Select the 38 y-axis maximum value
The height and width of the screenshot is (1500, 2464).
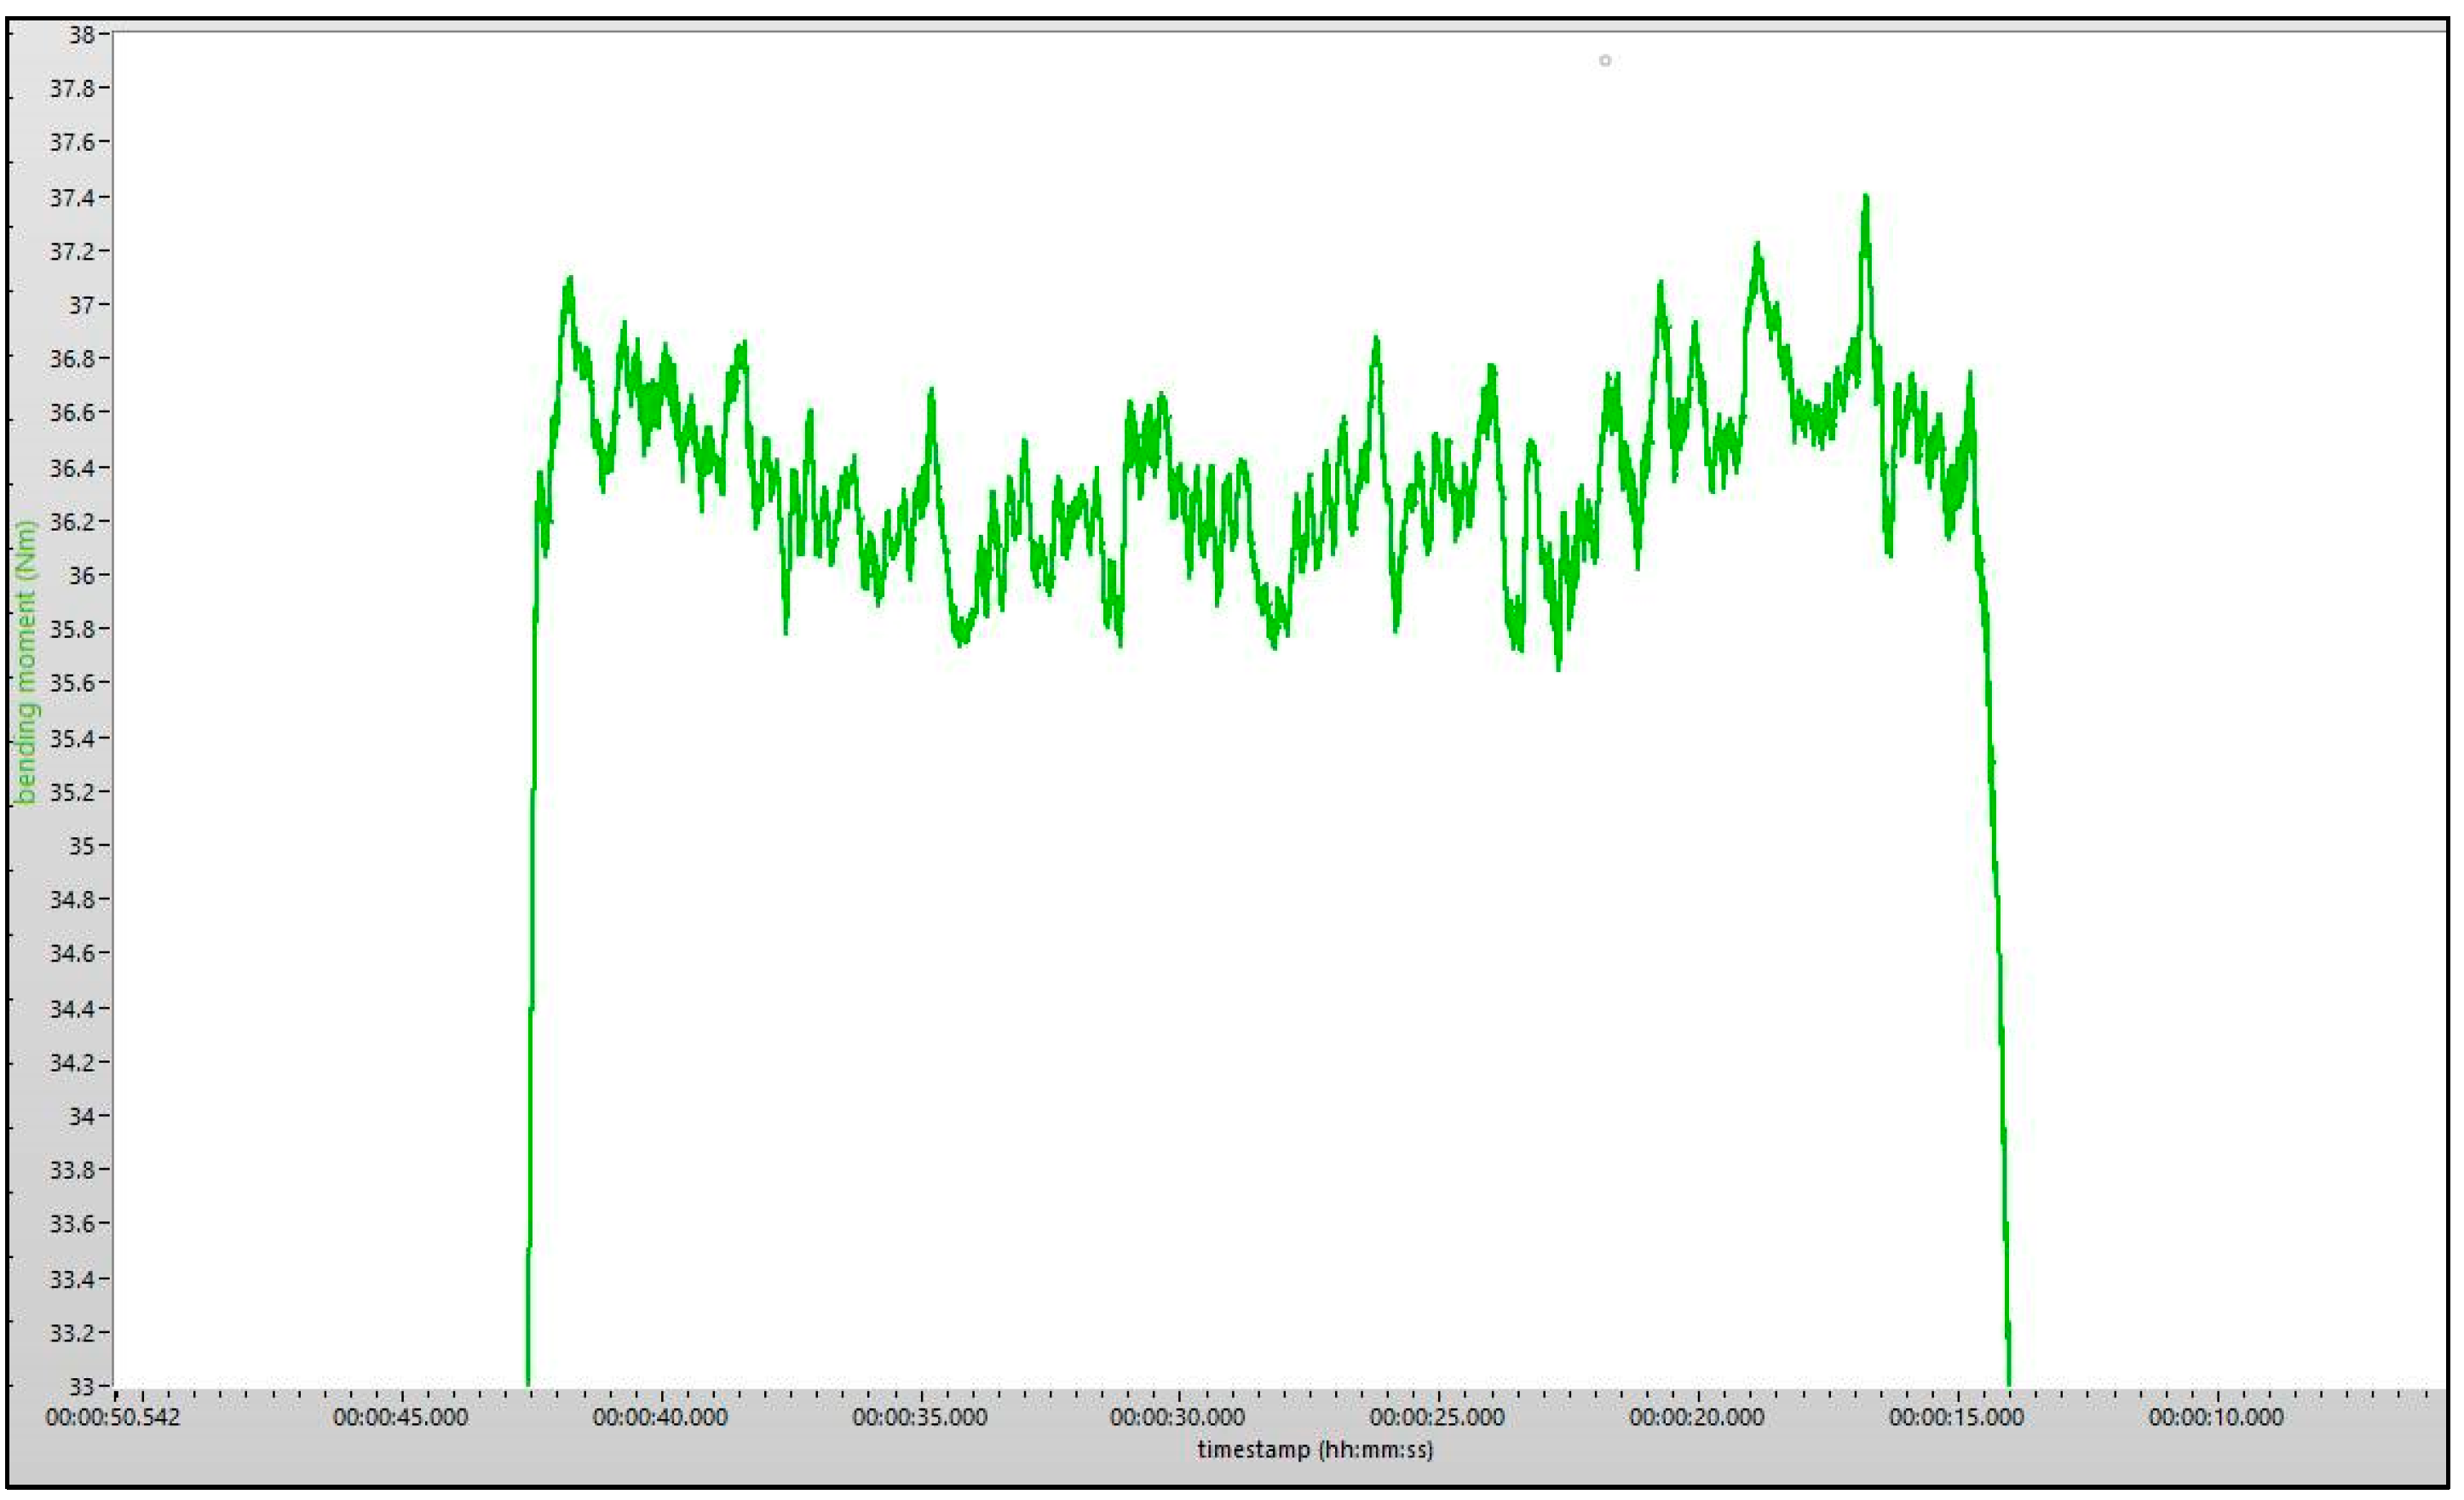point(81,35)
